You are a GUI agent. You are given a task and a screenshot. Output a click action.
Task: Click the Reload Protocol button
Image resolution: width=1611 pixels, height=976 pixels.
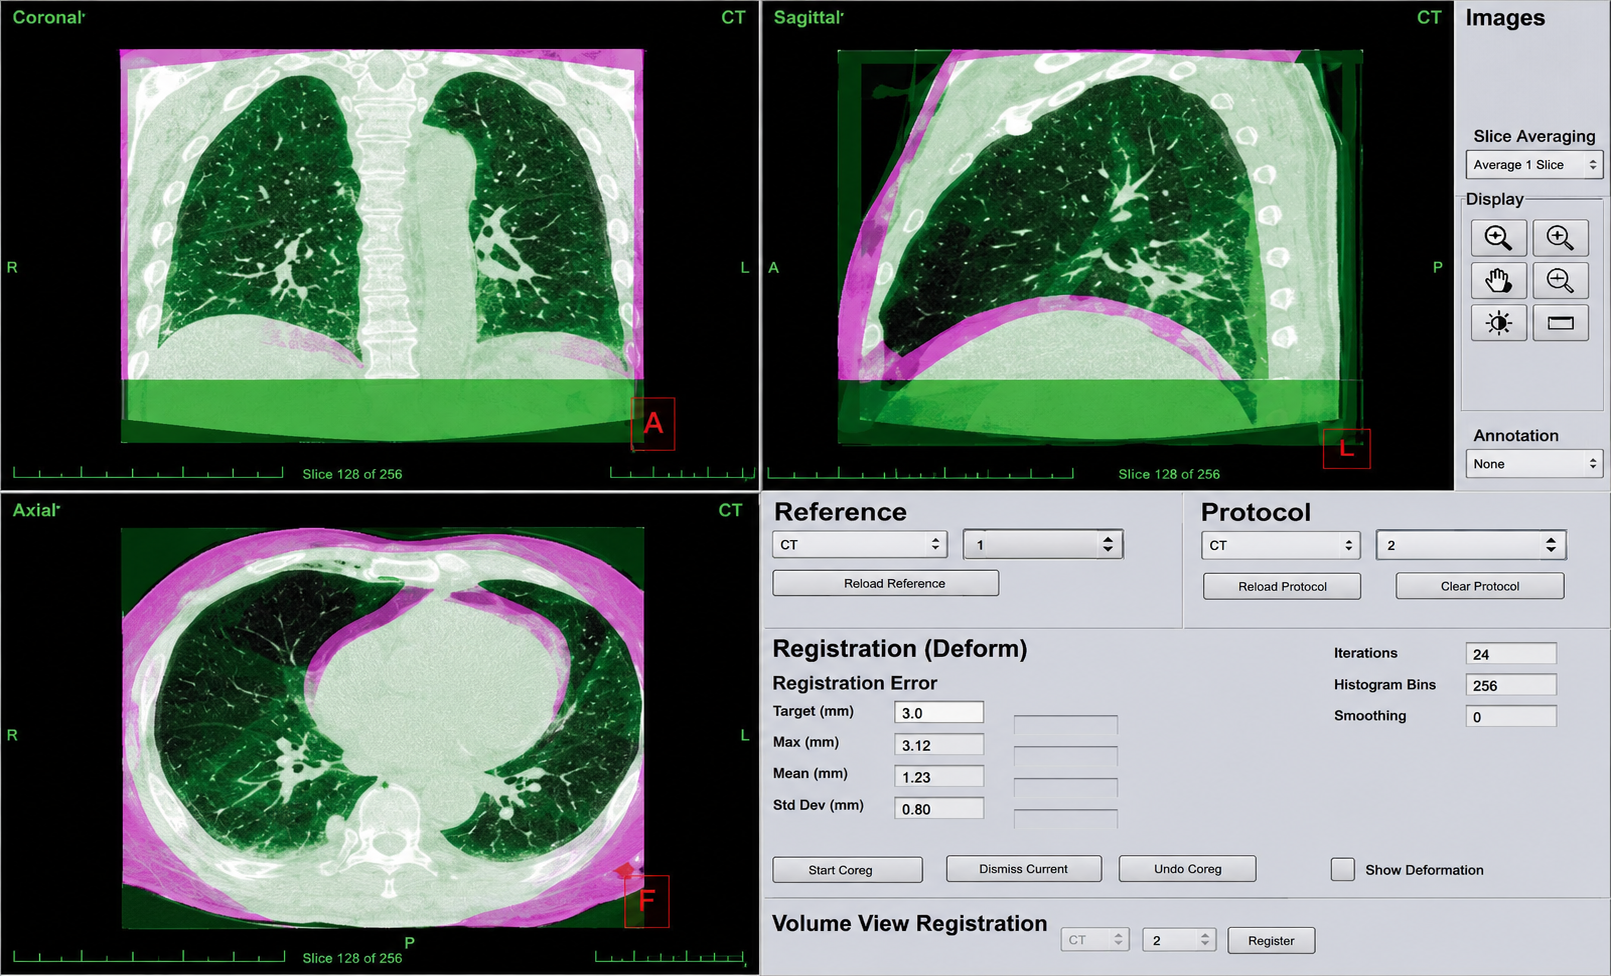coord(1282,586)
